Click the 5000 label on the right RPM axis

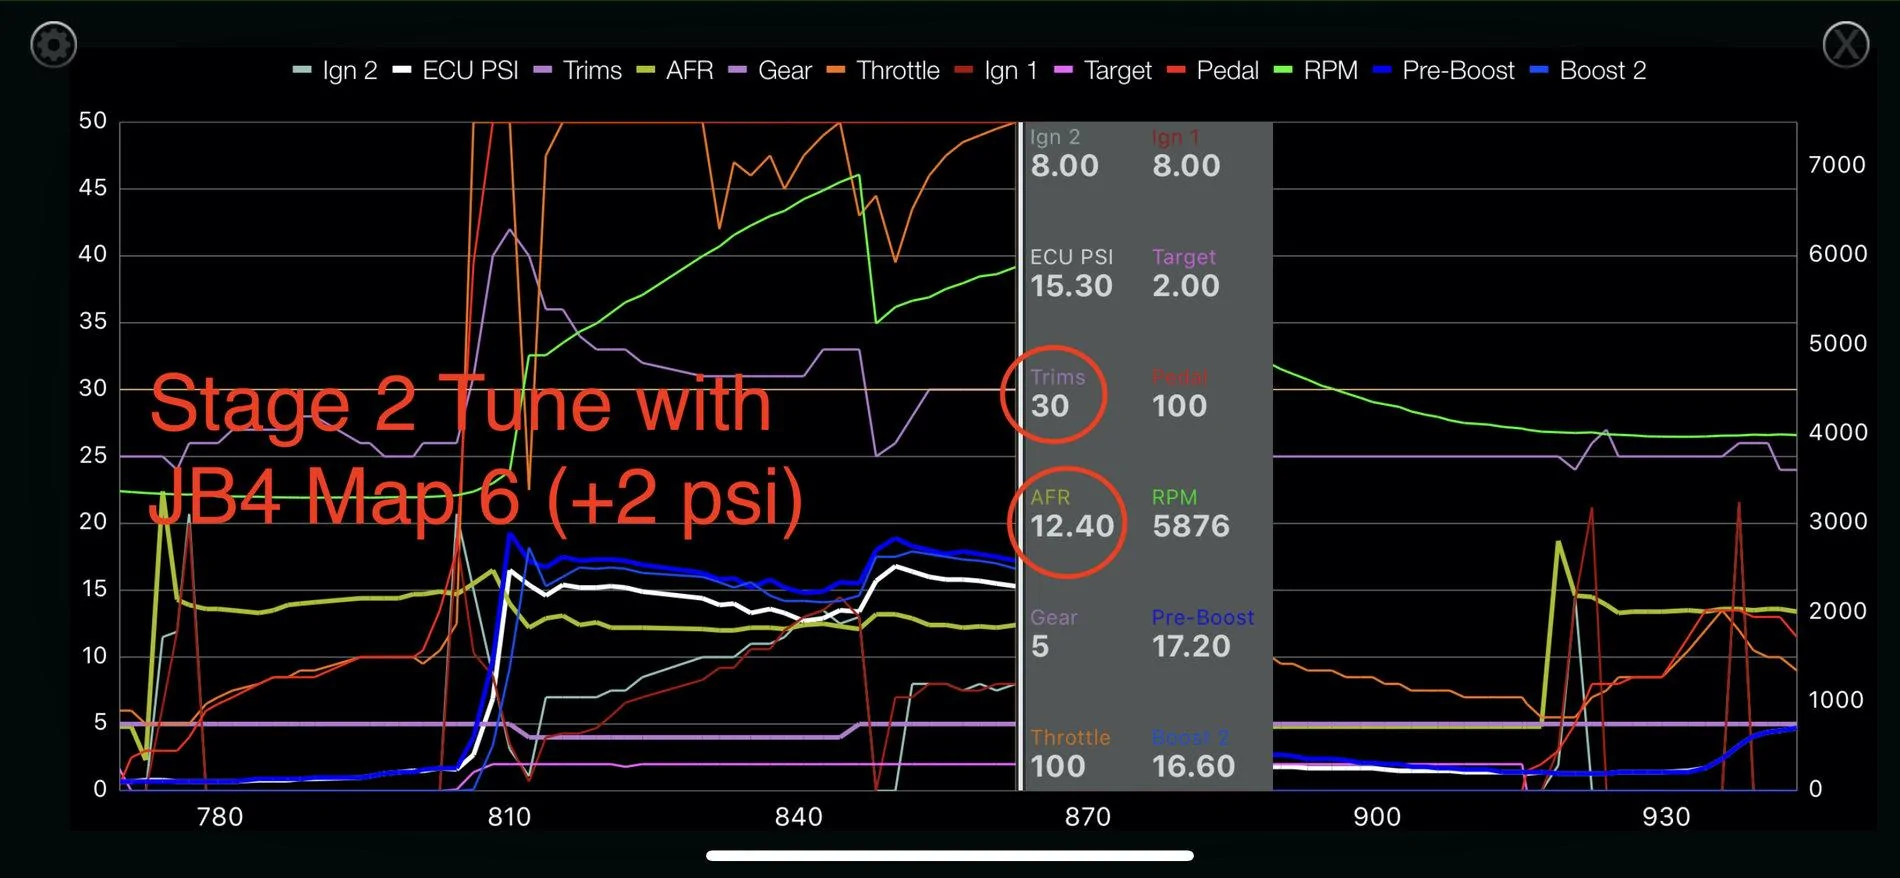1838,343
